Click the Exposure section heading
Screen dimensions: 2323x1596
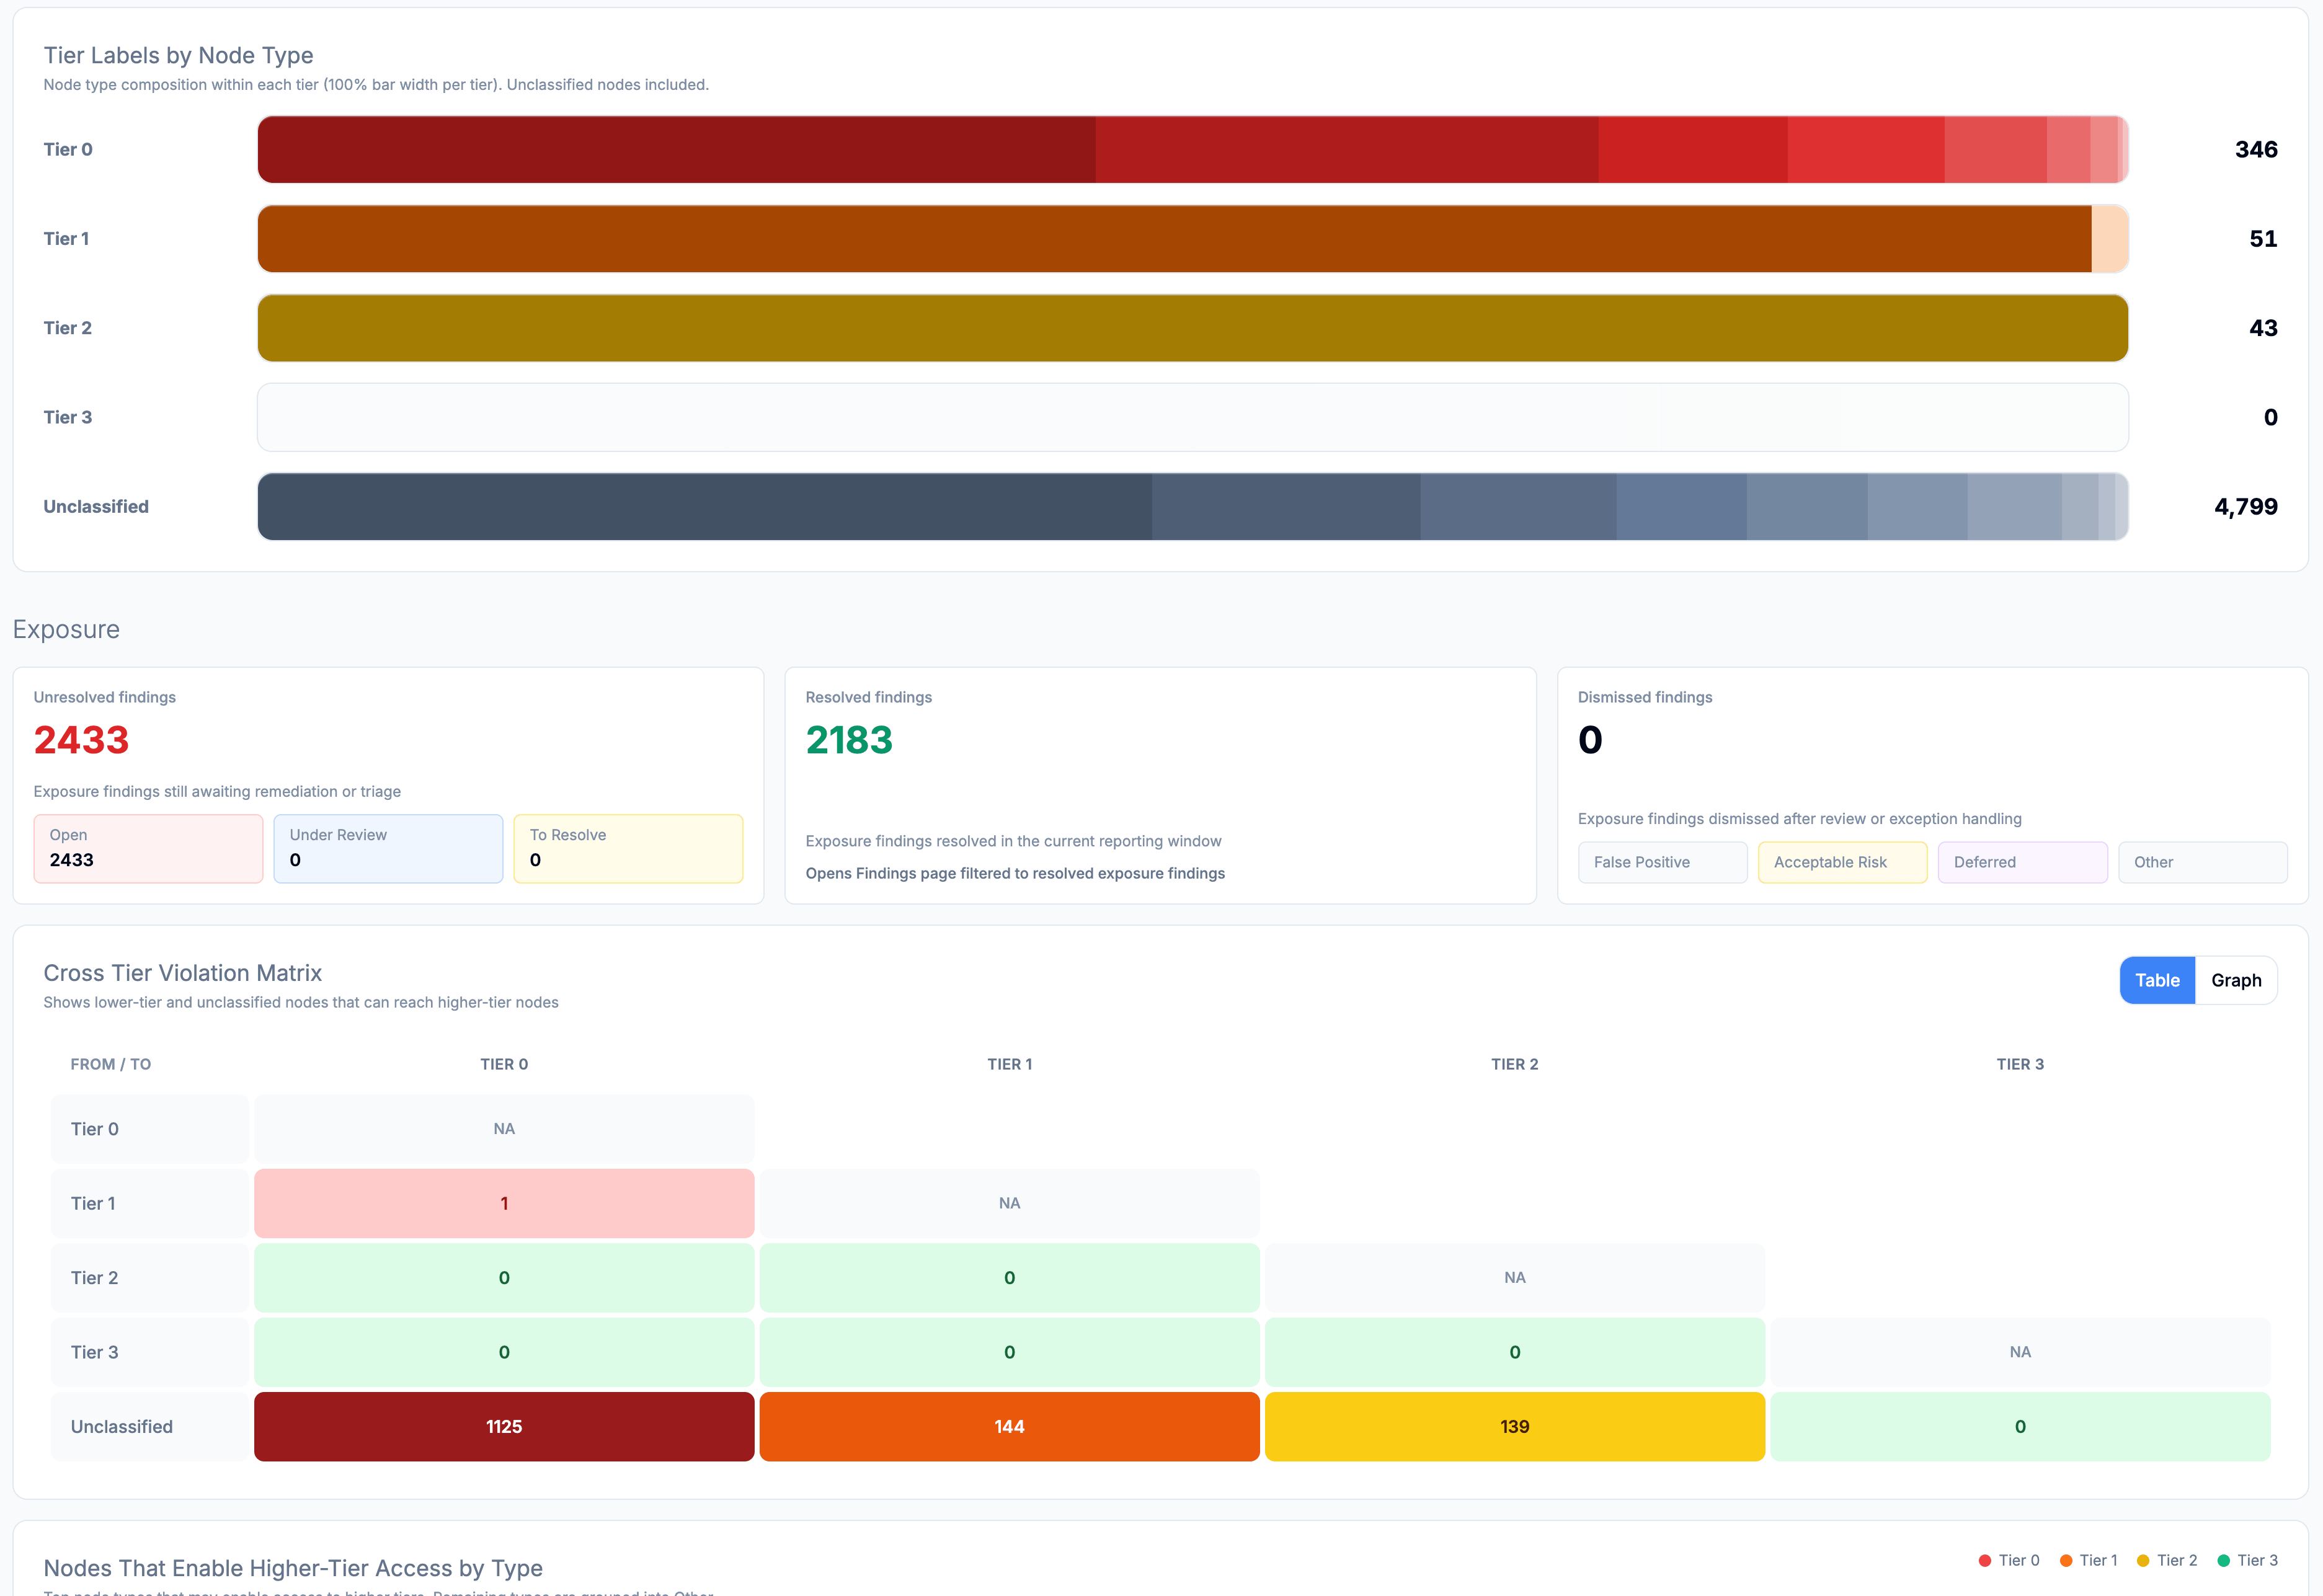(x=66, y=629)
